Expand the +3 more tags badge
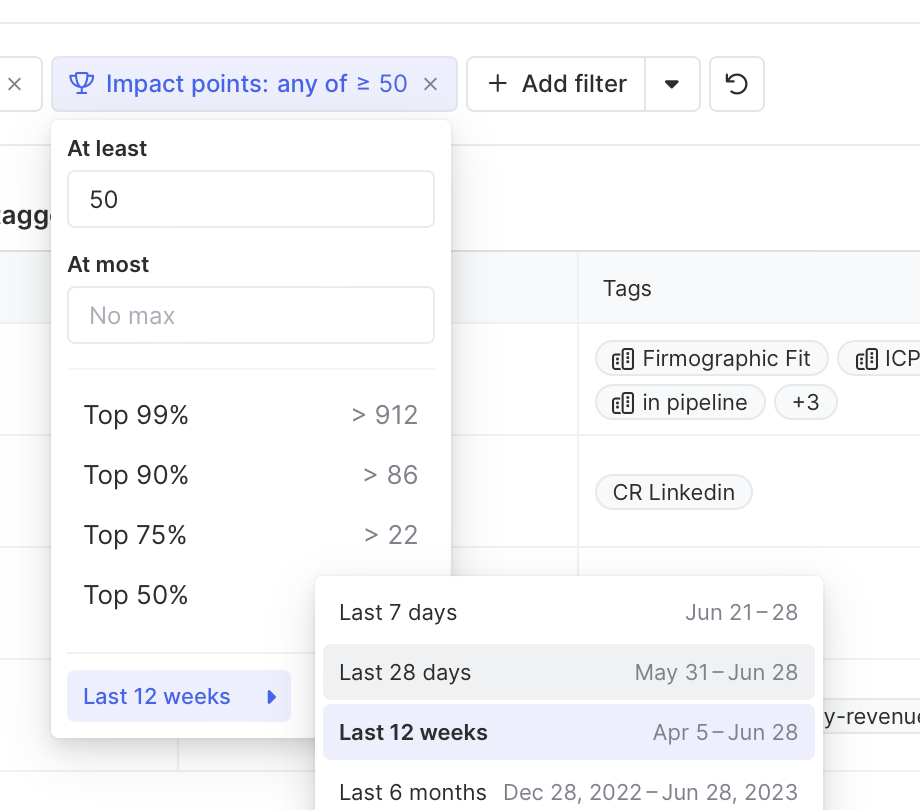 806,402
